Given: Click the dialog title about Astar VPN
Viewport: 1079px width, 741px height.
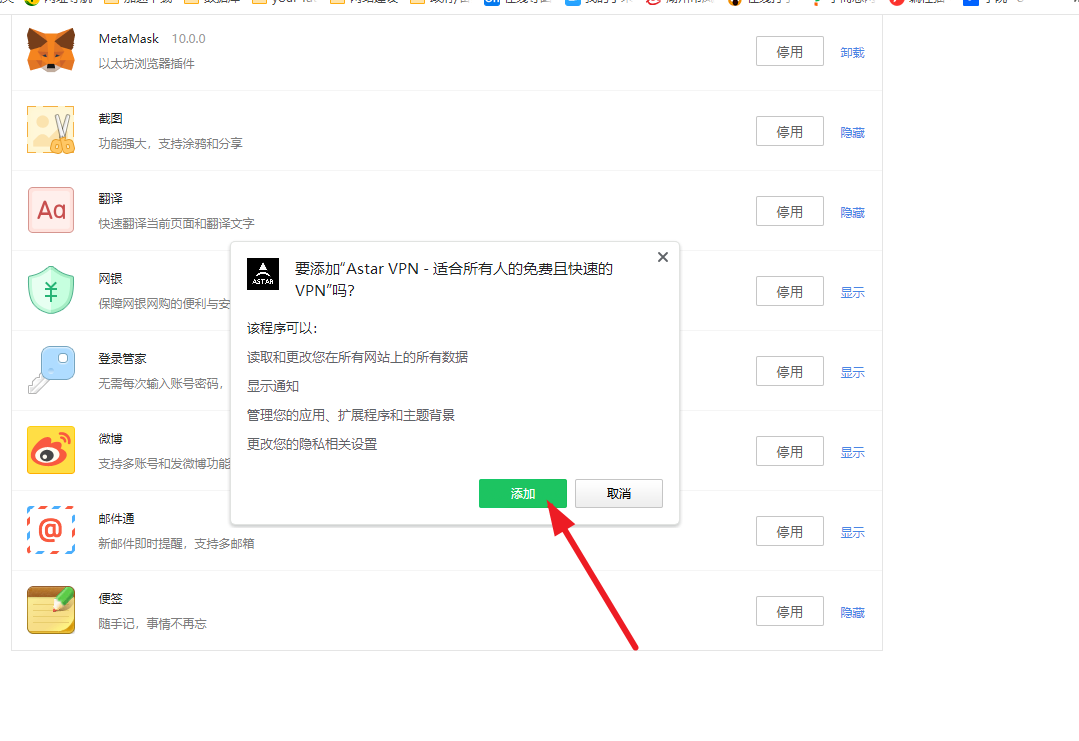Looking at the screenshot, I should pyautogui.click(x=454, y=279).
